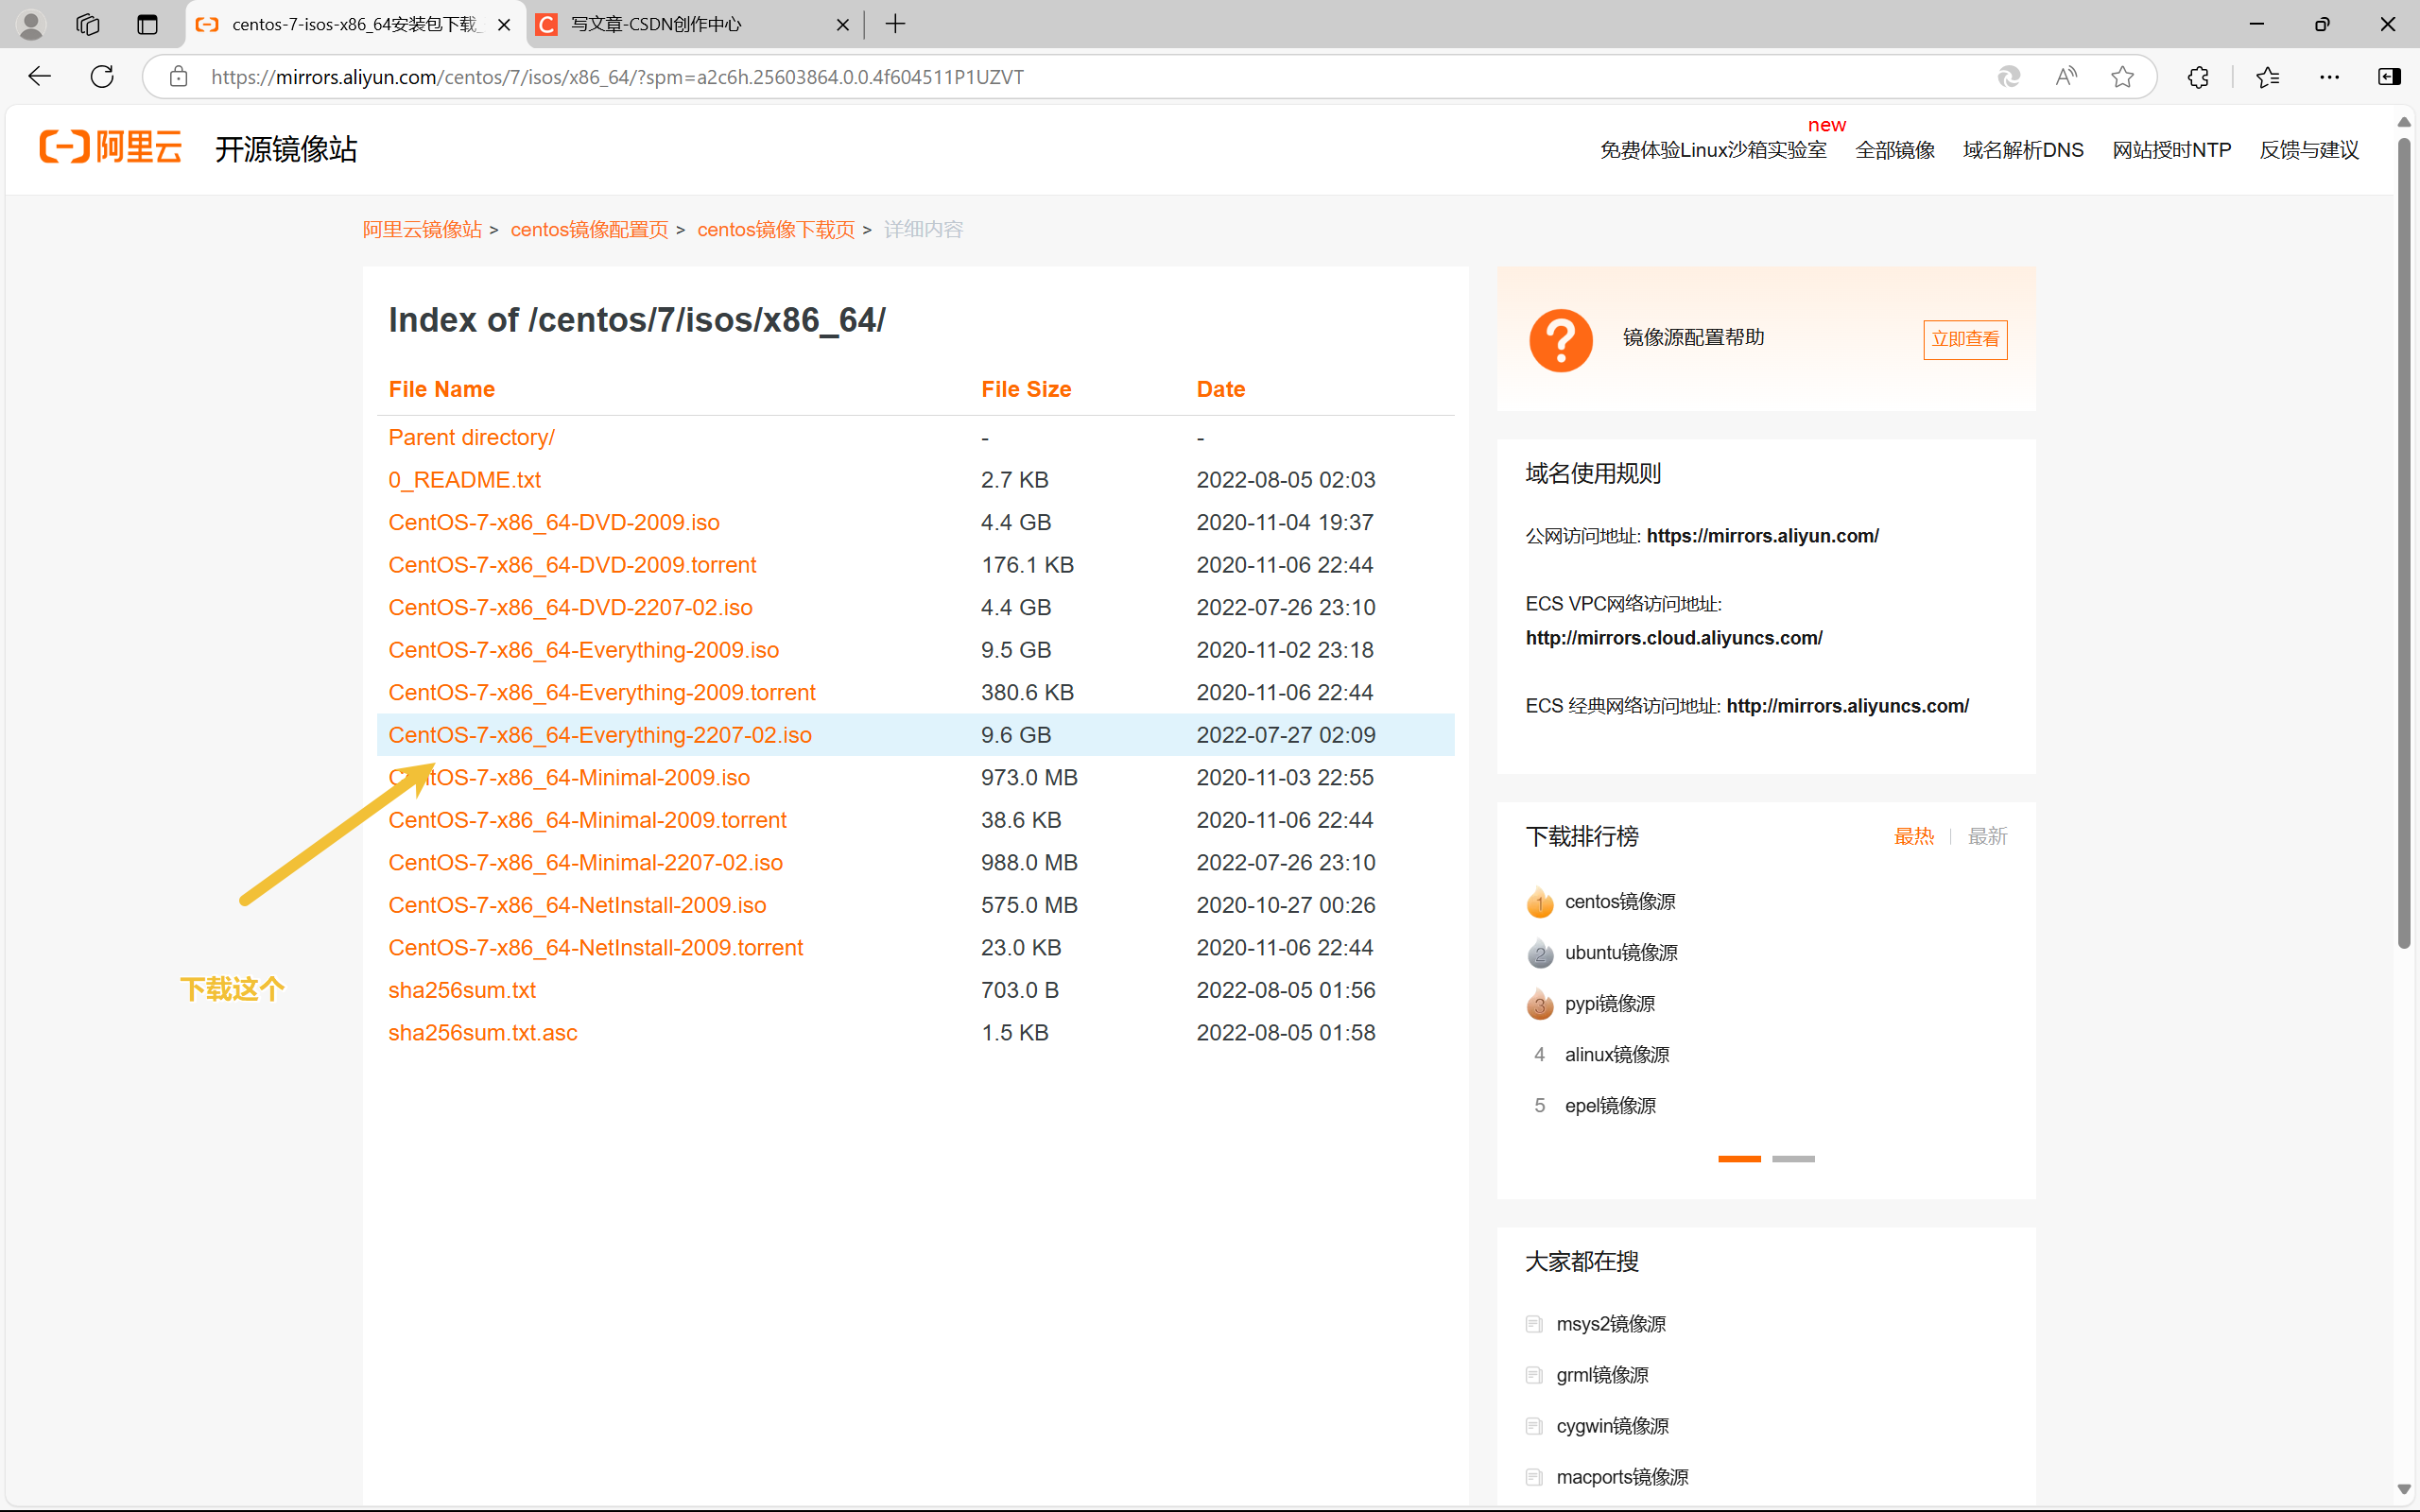Screen dimensions: 2420x1512
Task: Select the 最新 ranking tab
Action: (1987, 836)
